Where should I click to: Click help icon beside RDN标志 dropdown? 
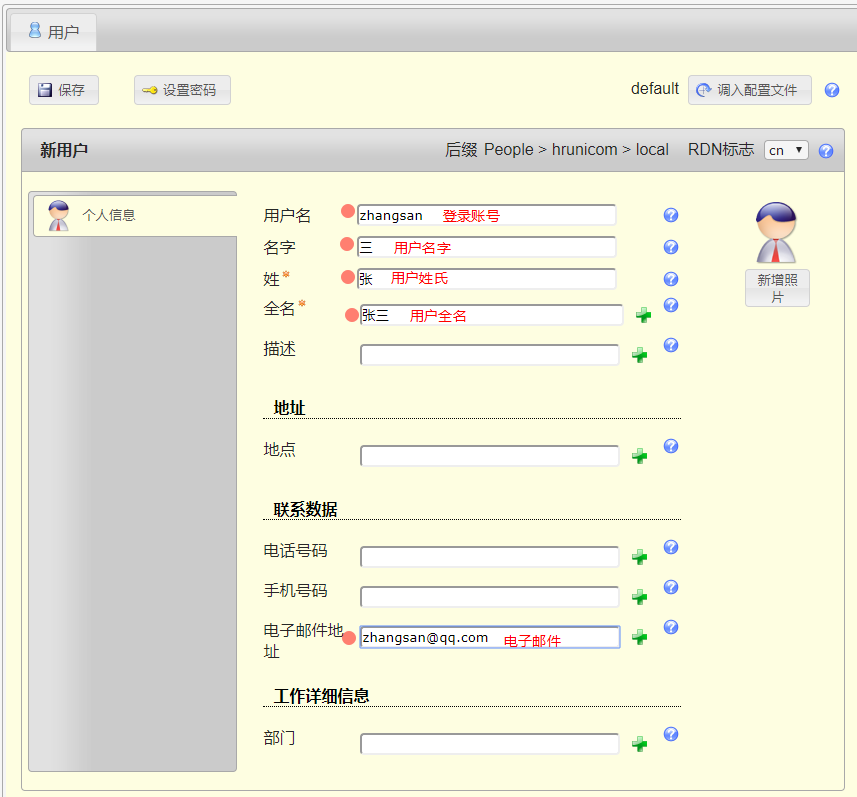[x=826, y=151]
